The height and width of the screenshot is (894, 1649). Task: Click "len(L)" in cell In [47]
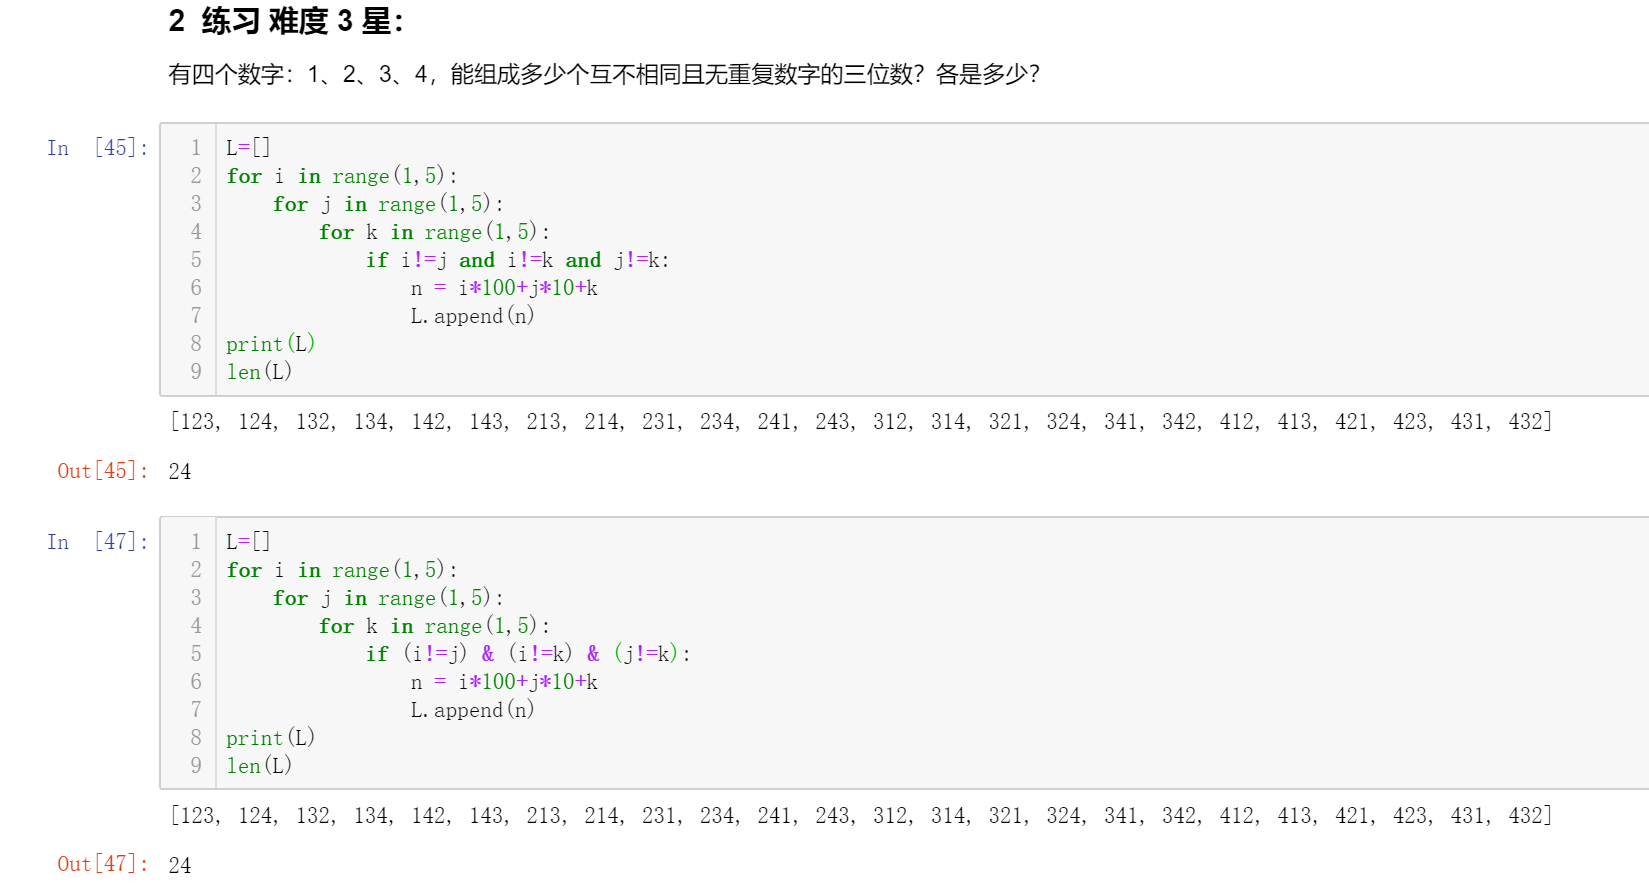tap(259, 766)
